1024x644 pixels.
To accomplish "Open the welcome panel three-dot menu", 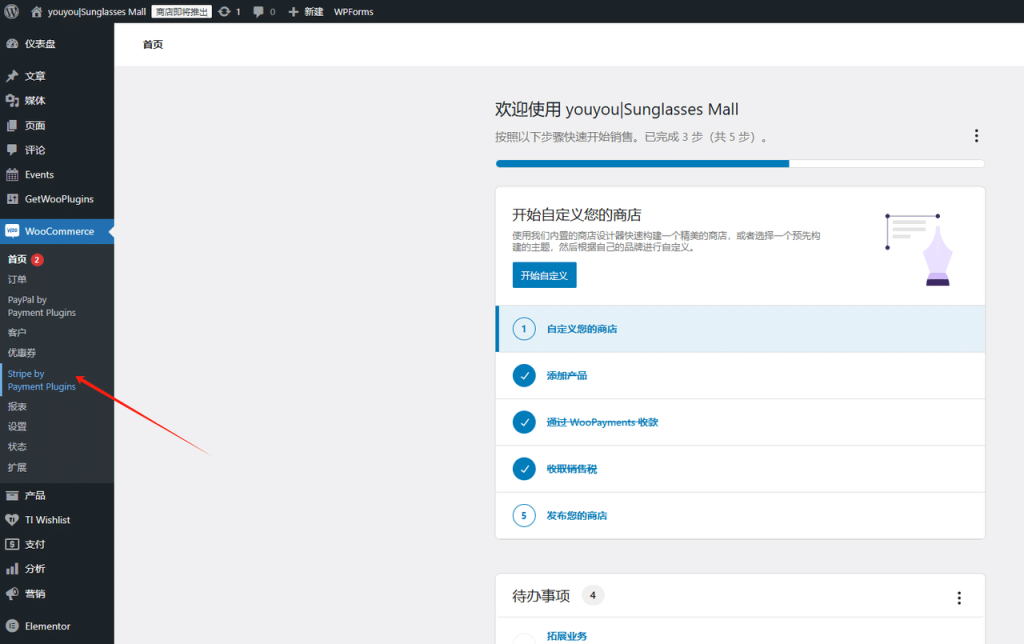I will 976,135.
